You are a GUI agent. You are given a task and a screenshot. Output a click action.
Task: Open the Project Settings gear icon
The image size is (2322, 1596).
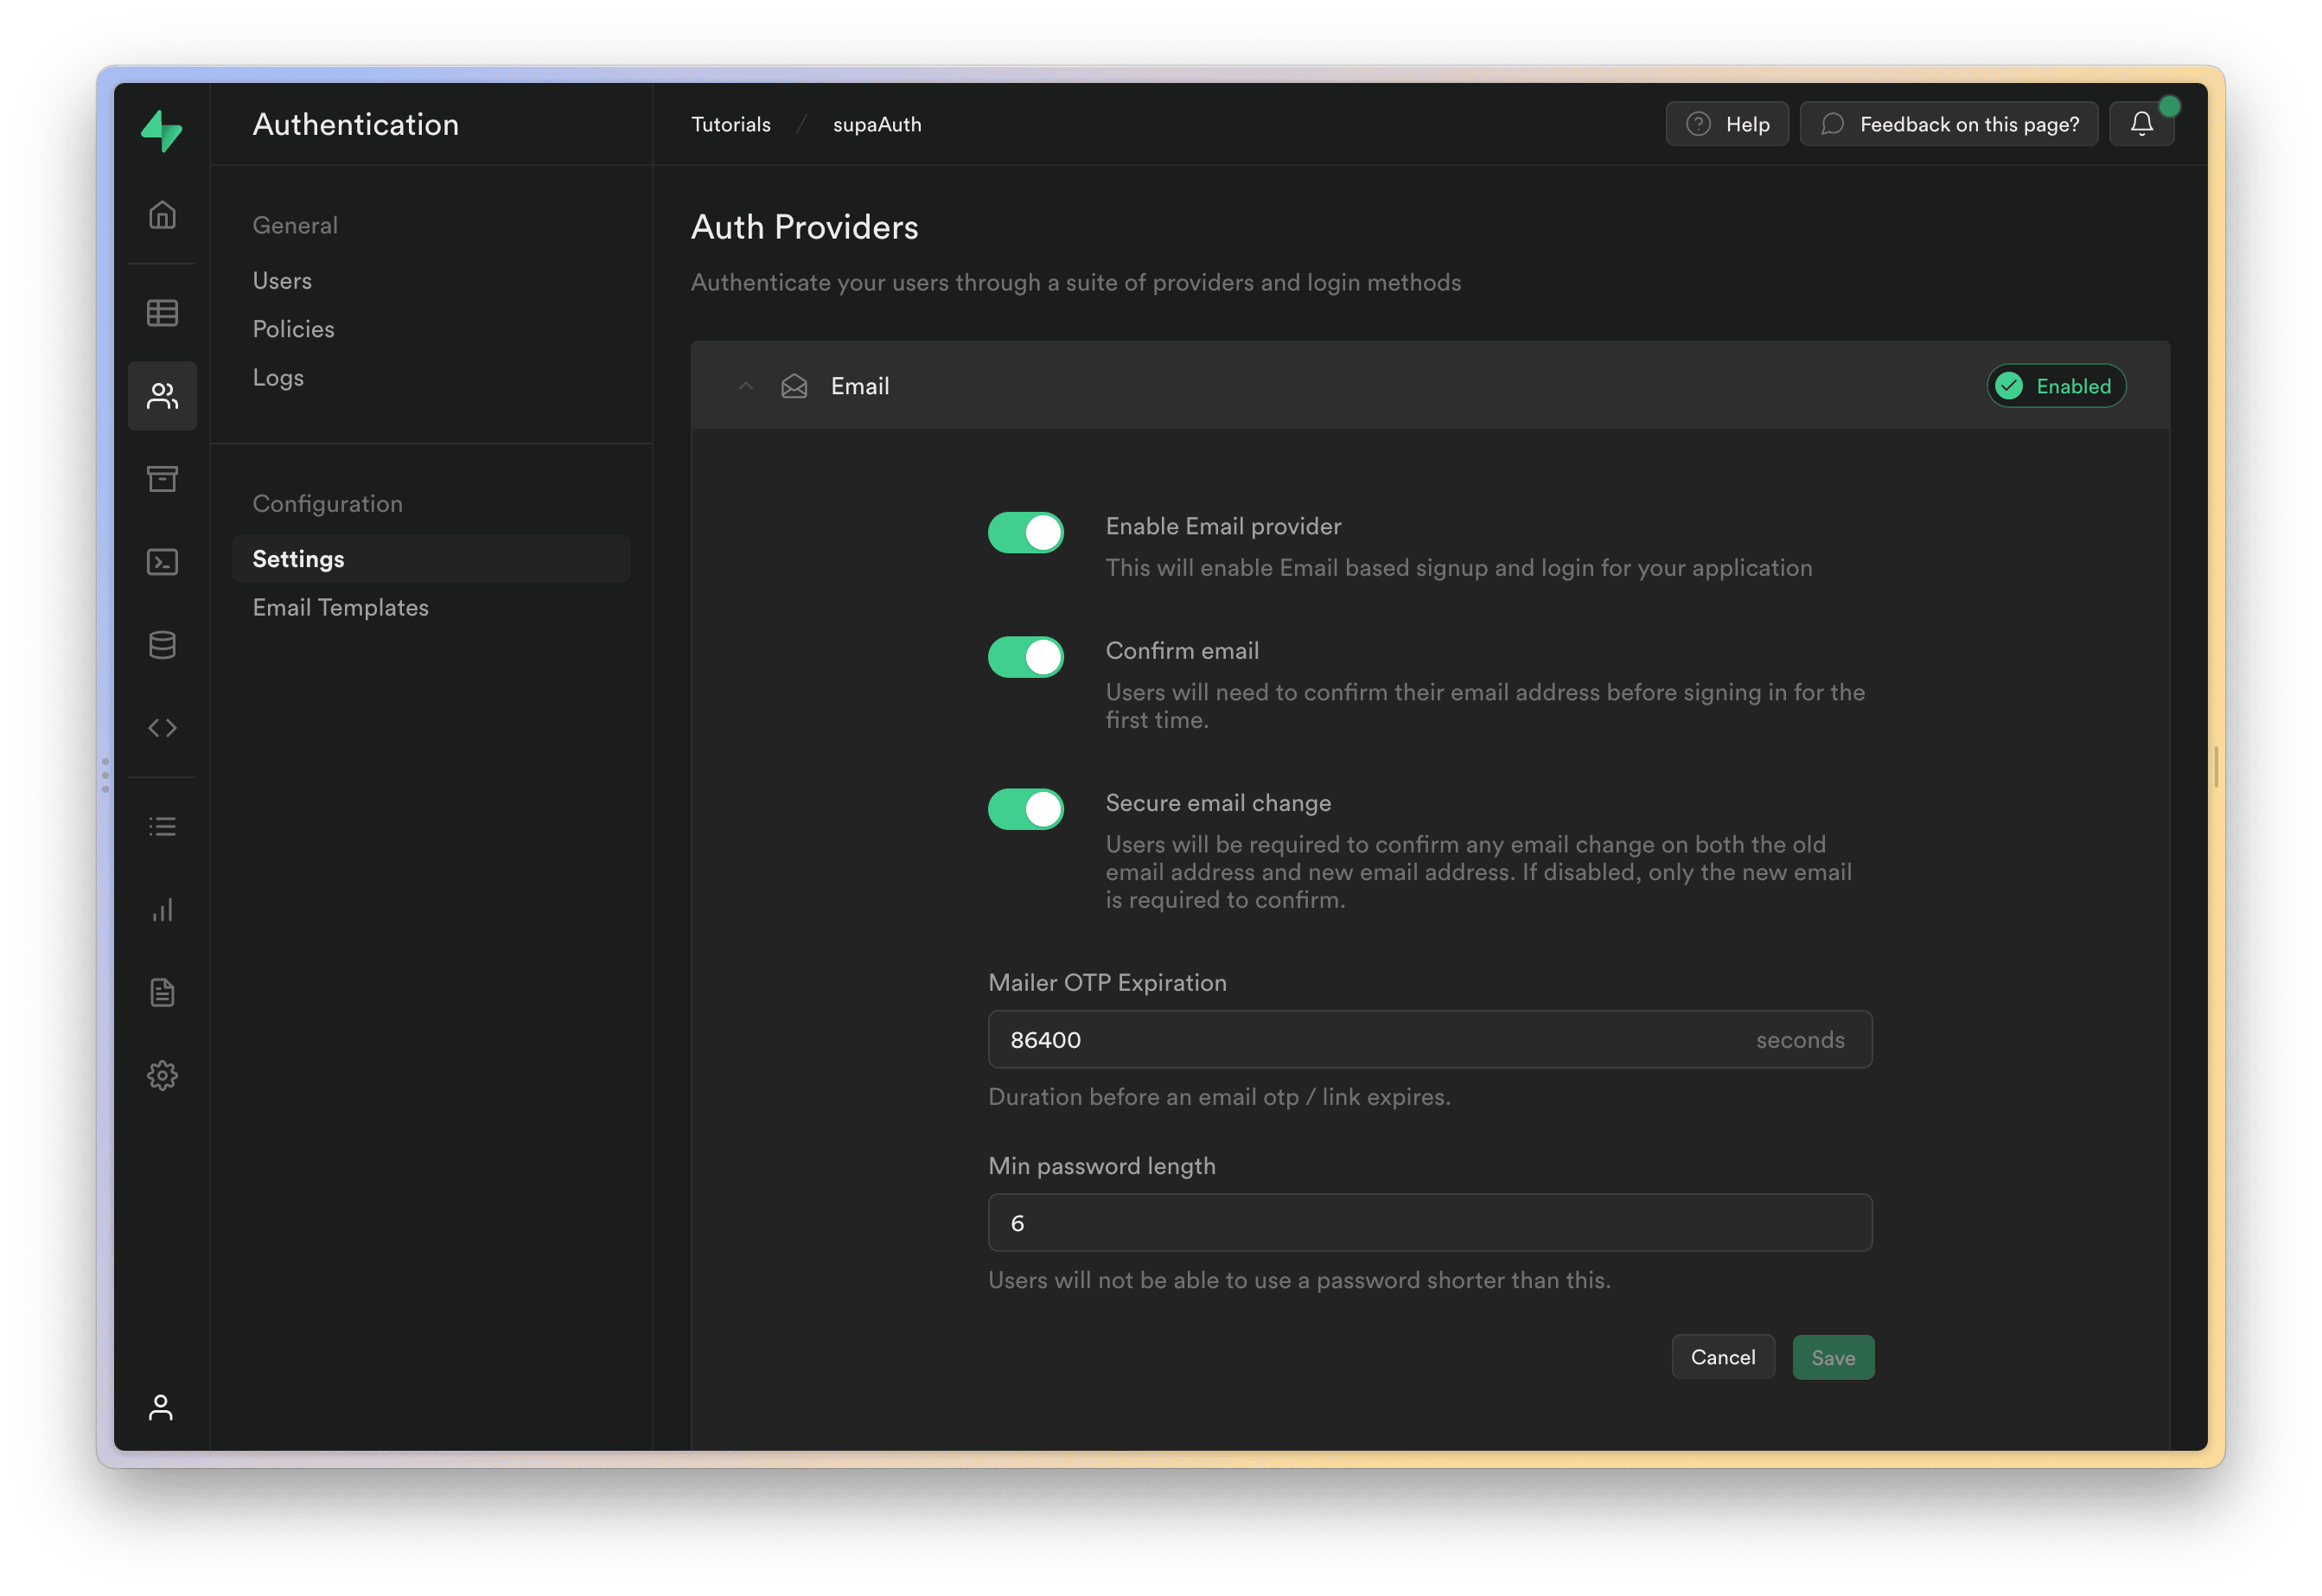click(x=162, y=1076)
